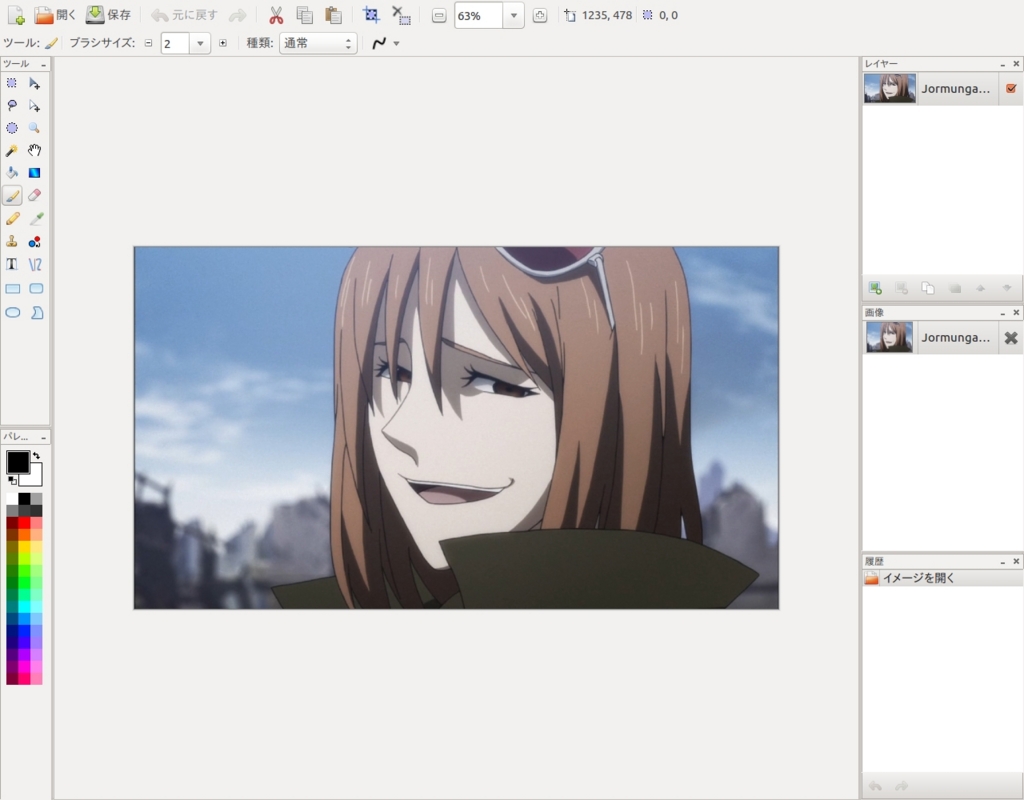The width and height of the screenshot is (1024, 800).
Task: Click the brush size value field
Action: (x=176, y=44)
